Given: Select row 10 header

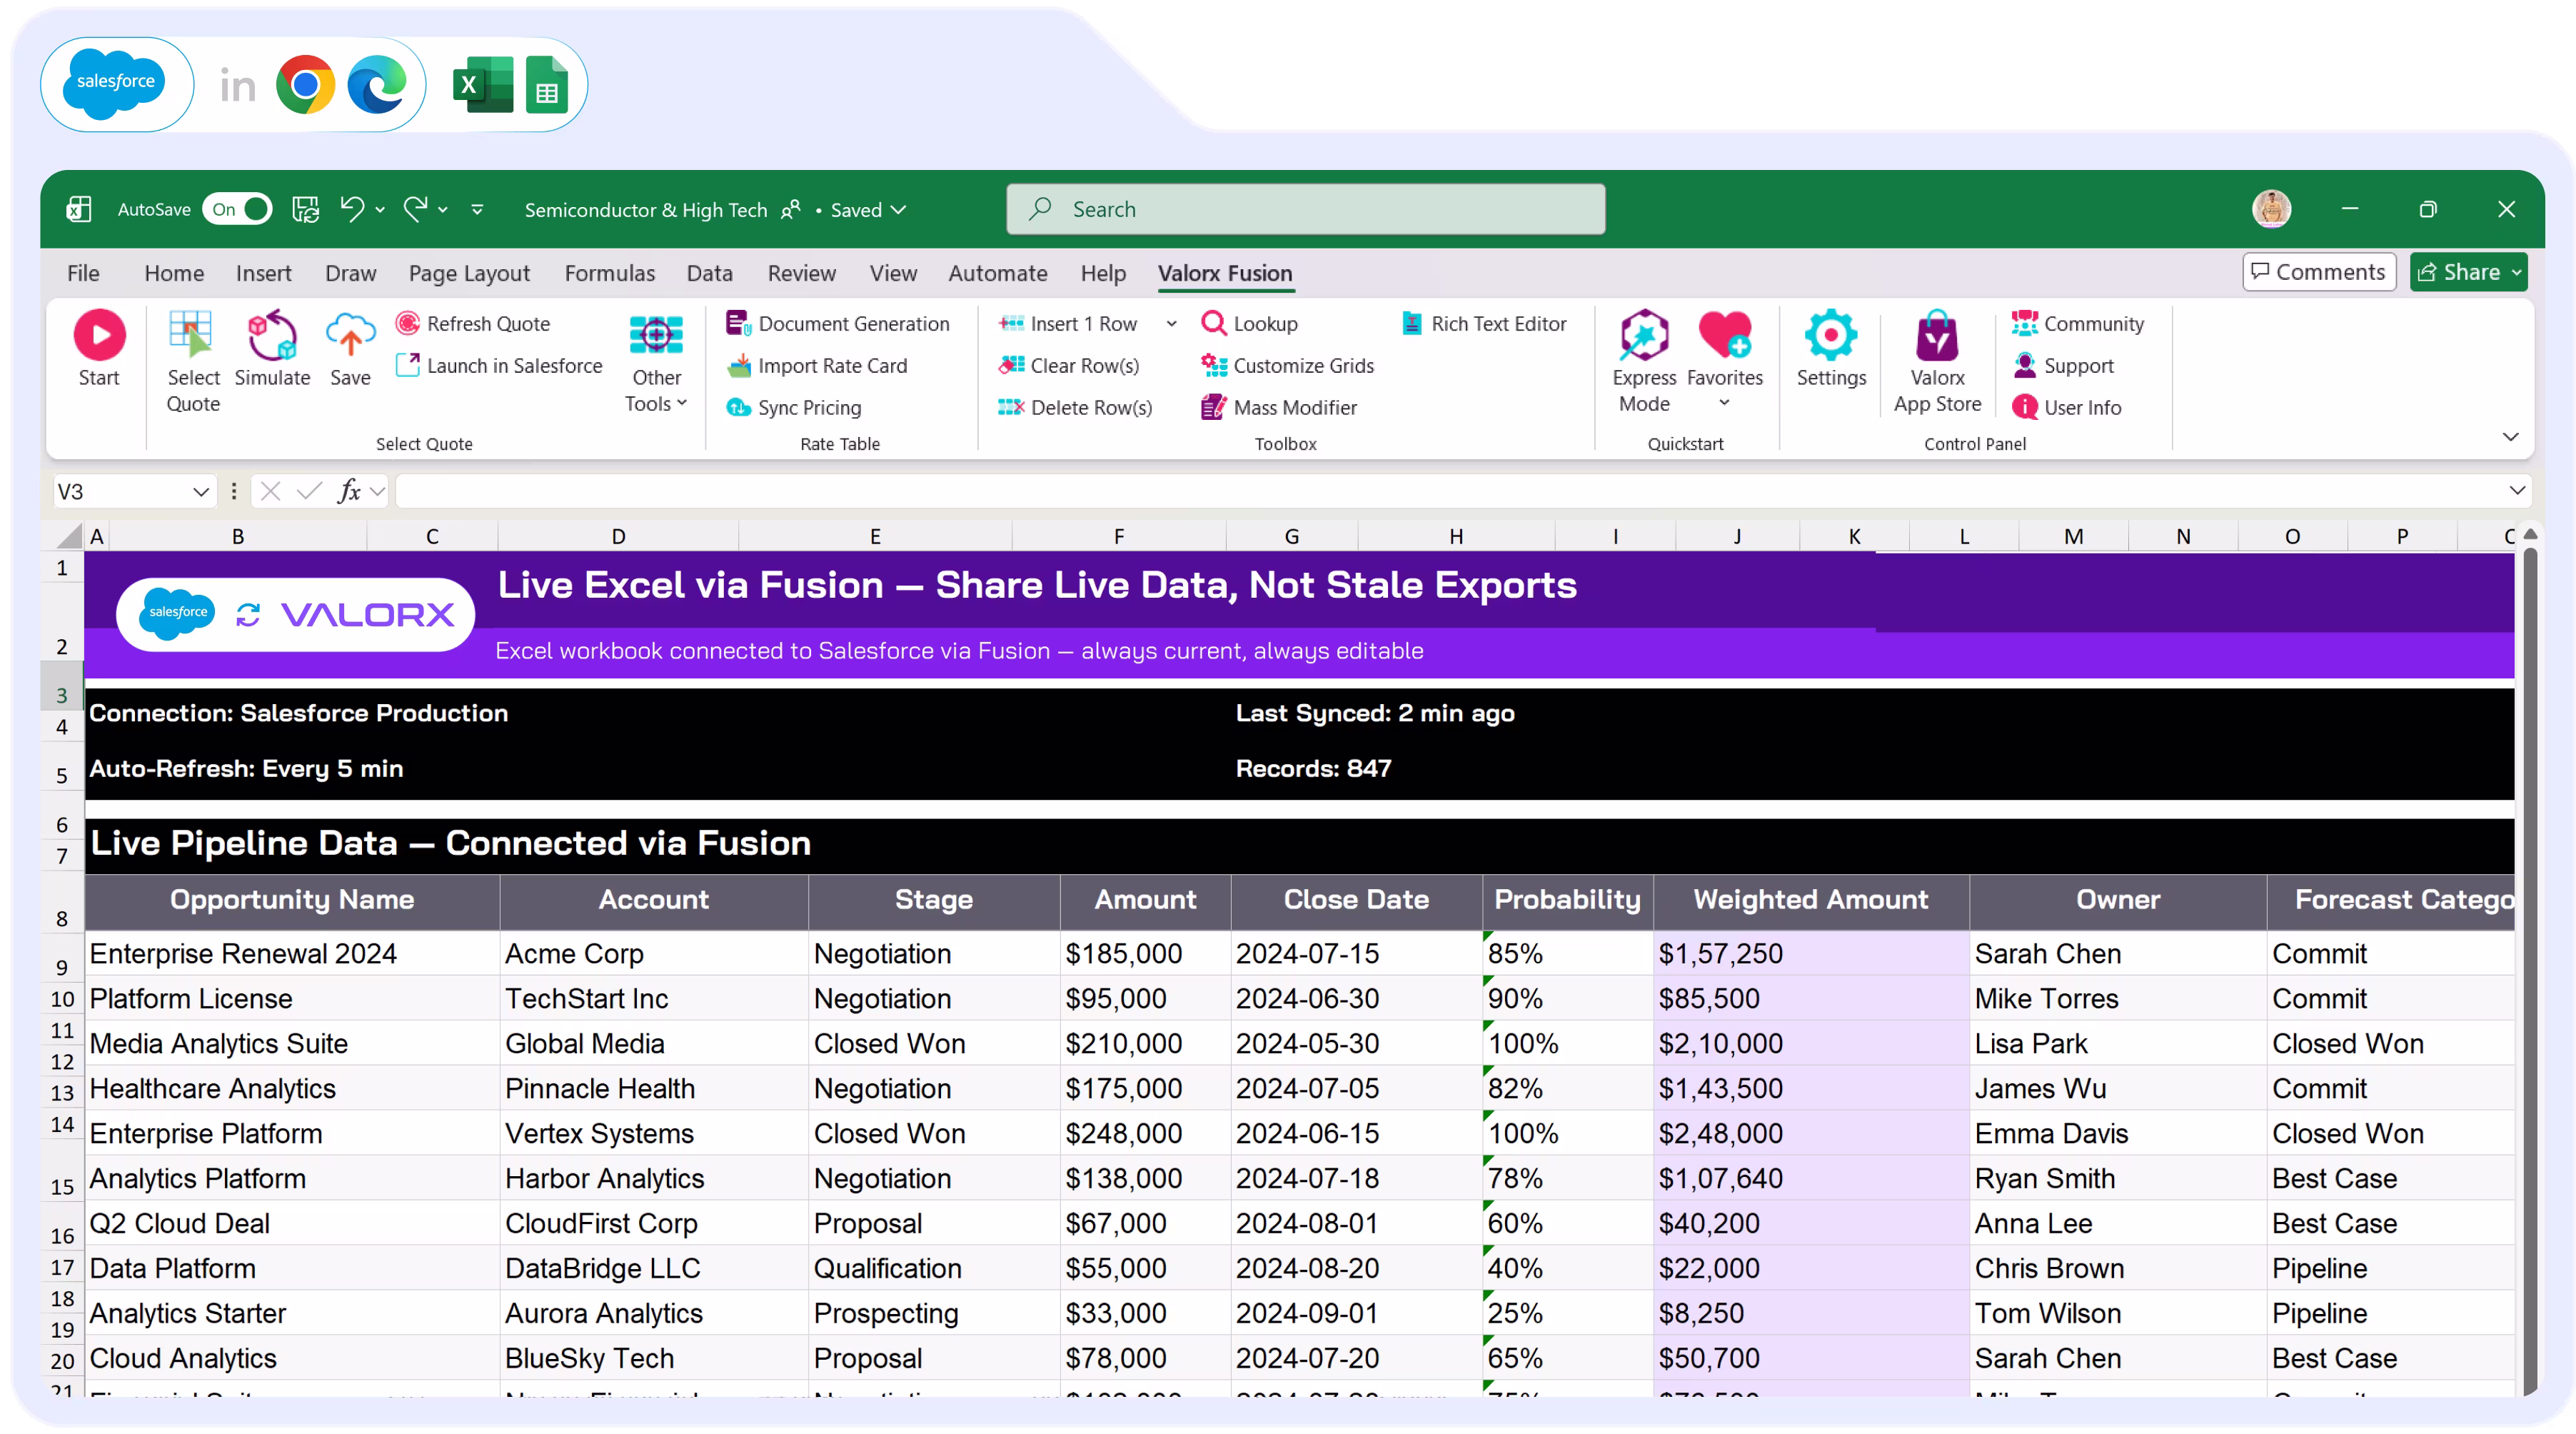Looking at the screenshot, I should point(62,998).
